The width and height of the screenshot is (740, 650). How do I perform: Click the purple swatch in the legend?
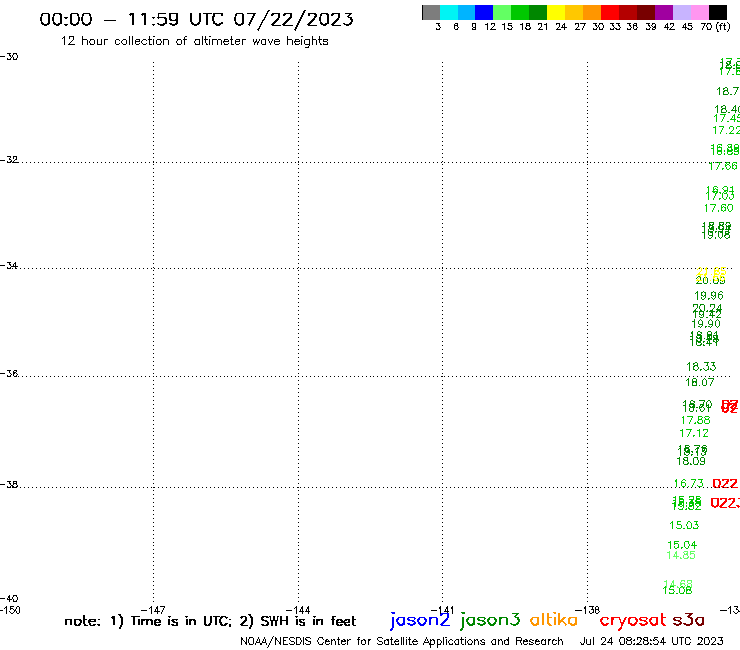click(664, 12)
